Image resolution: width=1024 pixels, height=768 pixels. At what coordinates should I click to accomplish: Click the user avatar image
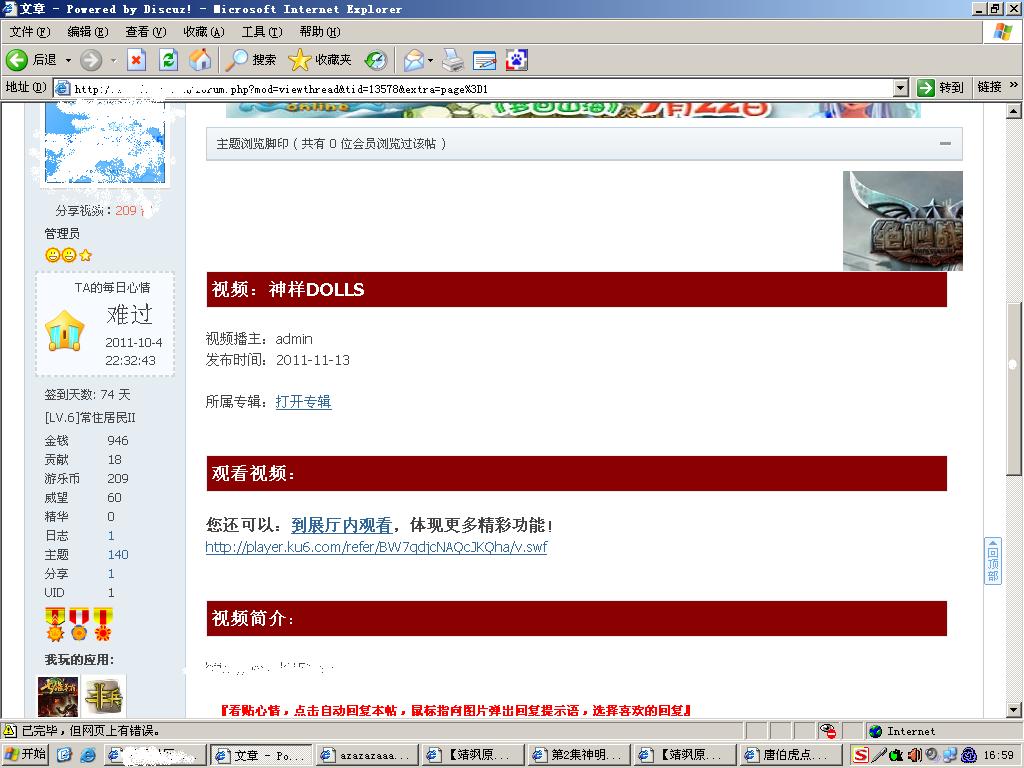104,142
